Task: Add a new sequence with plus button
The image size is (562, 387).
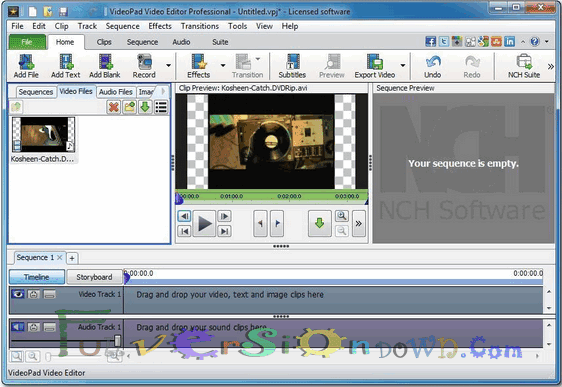Action: click(72, 258)
